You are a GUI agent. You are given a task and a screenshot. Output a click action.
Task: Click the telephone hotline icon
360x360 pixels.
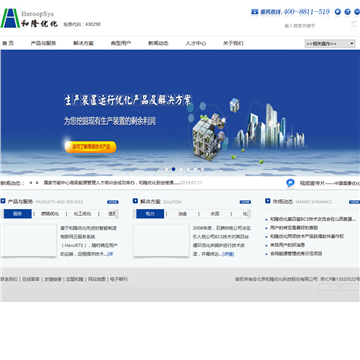click(x=255, y=12)
